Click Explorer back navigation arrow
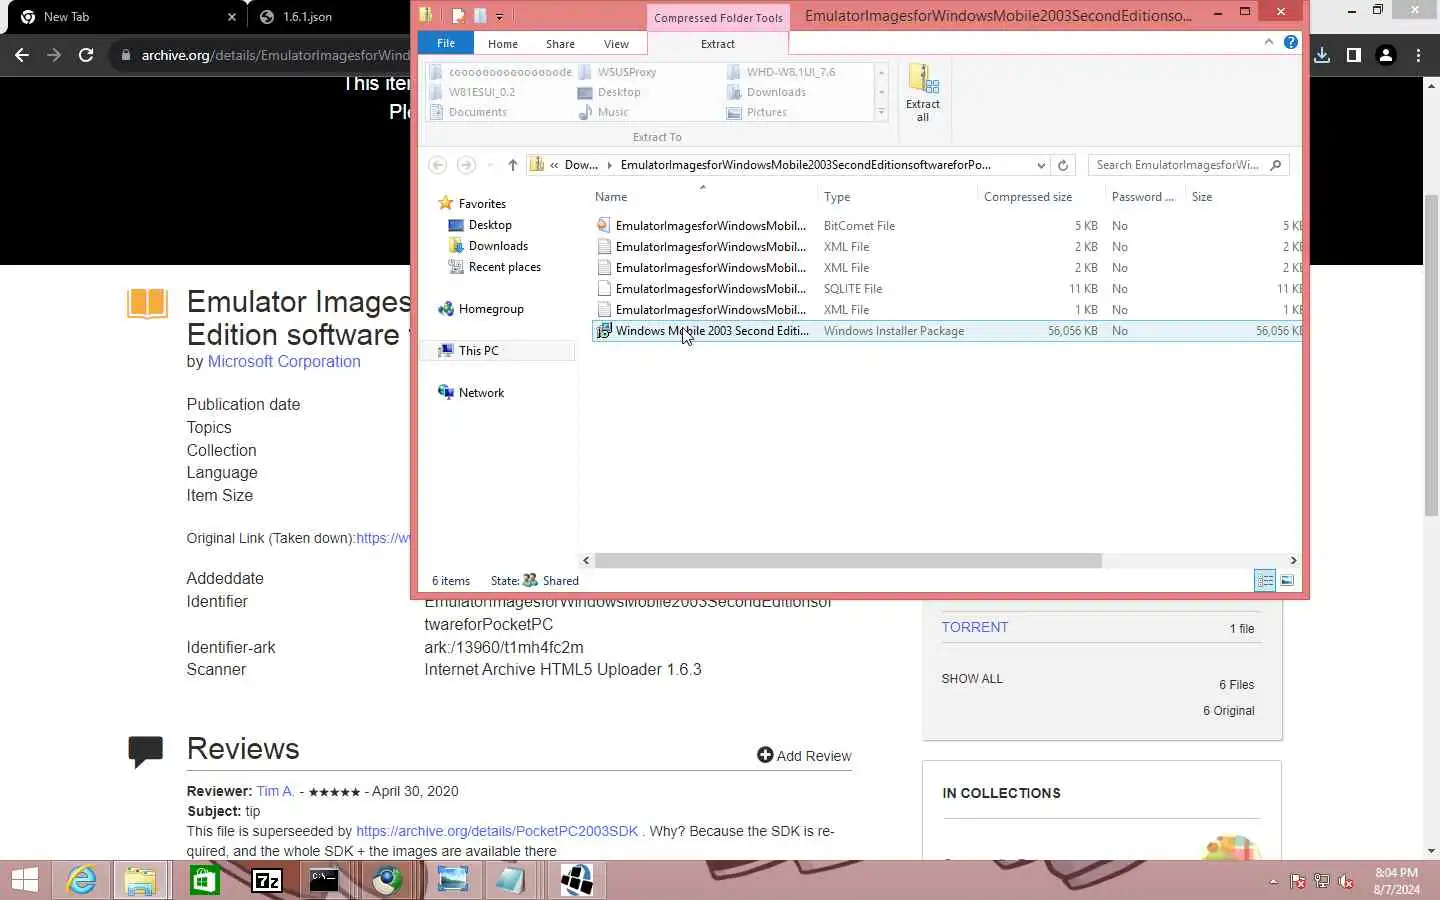Image resolution: width=1440 pixels, height=900 pixels. [x=437, y=165]
